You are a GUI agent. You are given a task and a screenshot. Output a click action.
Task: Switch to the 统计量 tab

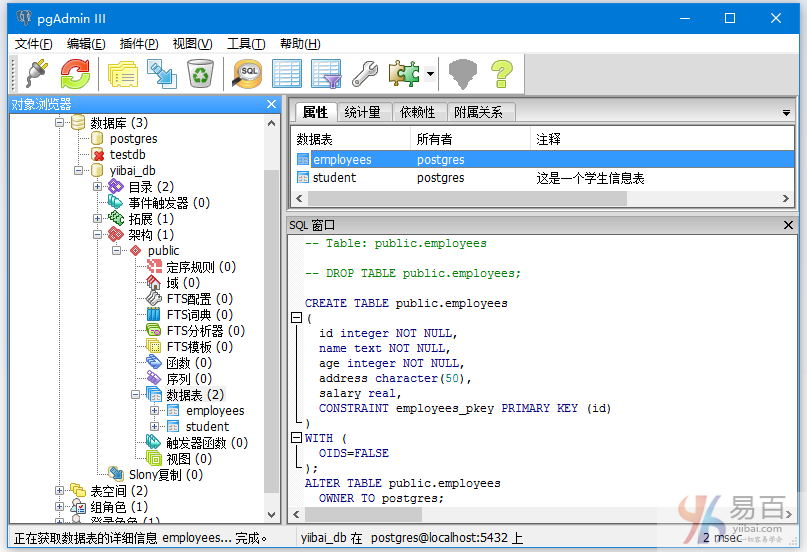[x=362, y=112]
